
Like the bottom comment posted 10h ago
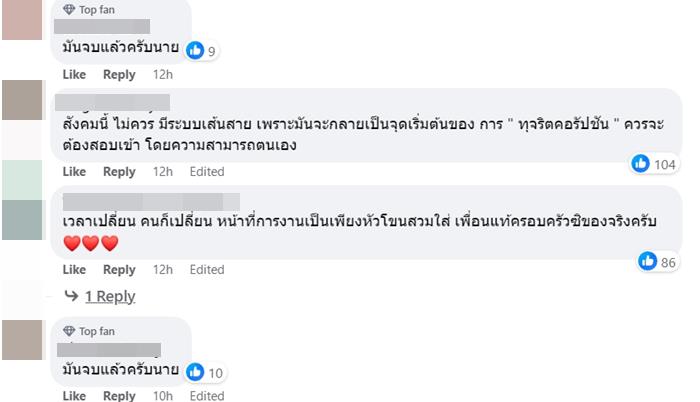(74, 396)
